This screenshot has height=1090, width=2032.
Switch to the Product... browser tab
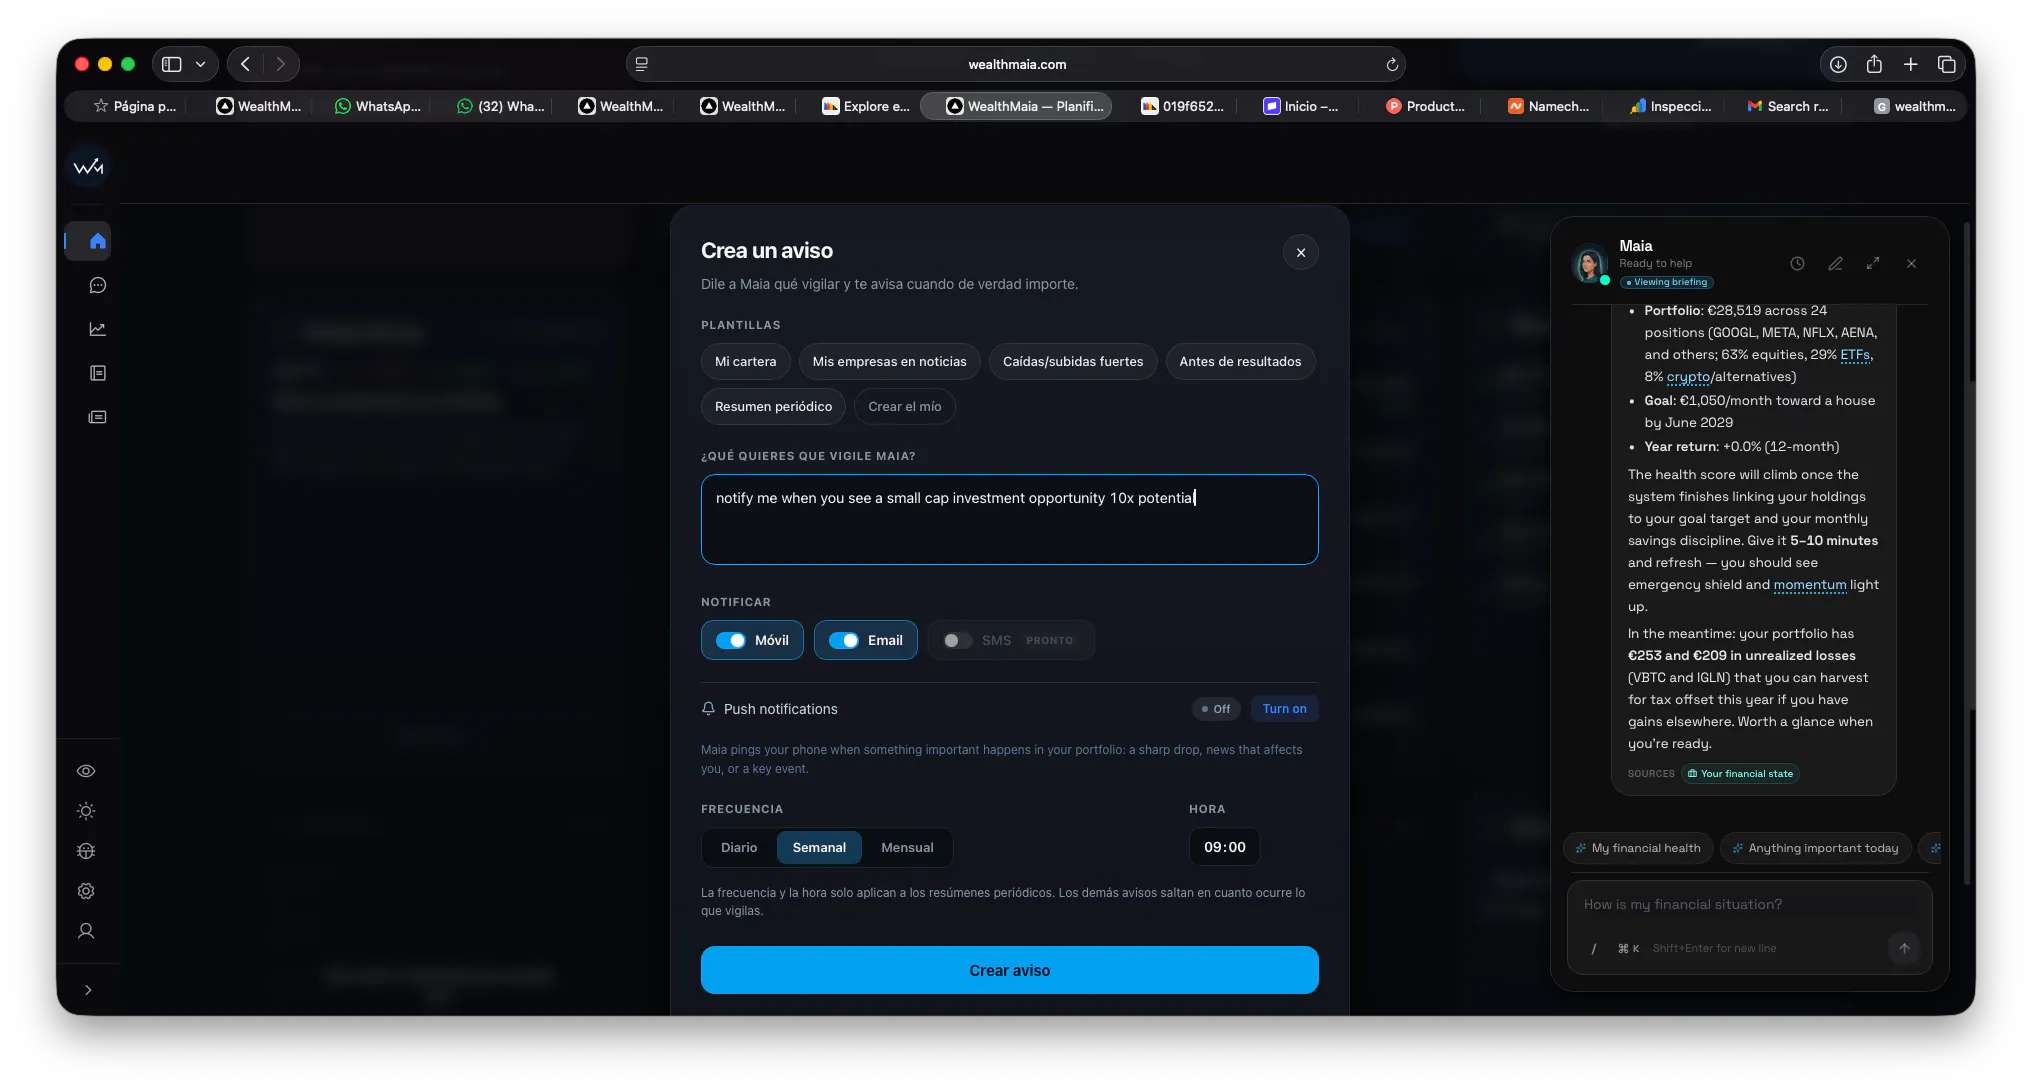point(1425,106)
